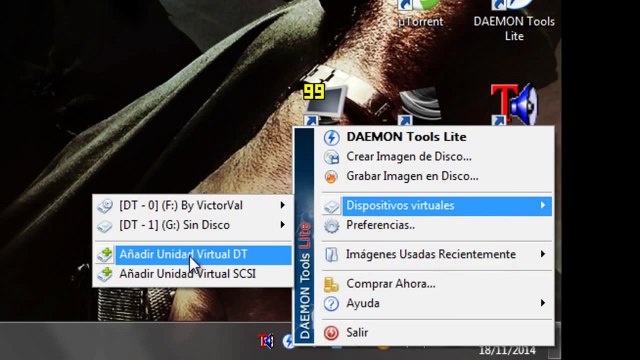Expand the Dispositivos virtuales submenu arrow
The height and width of the screenshot is (360, 640).
click(x=542, y=205)
